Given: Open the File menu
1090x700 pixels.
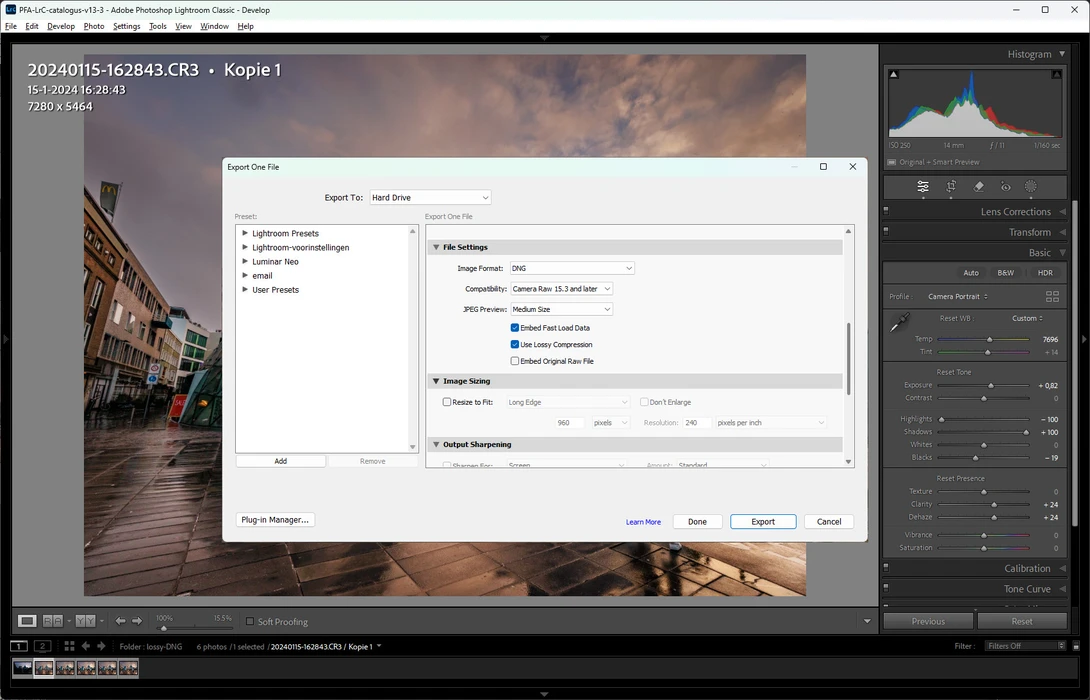Looking at the screenshot, I should point(10,26).
